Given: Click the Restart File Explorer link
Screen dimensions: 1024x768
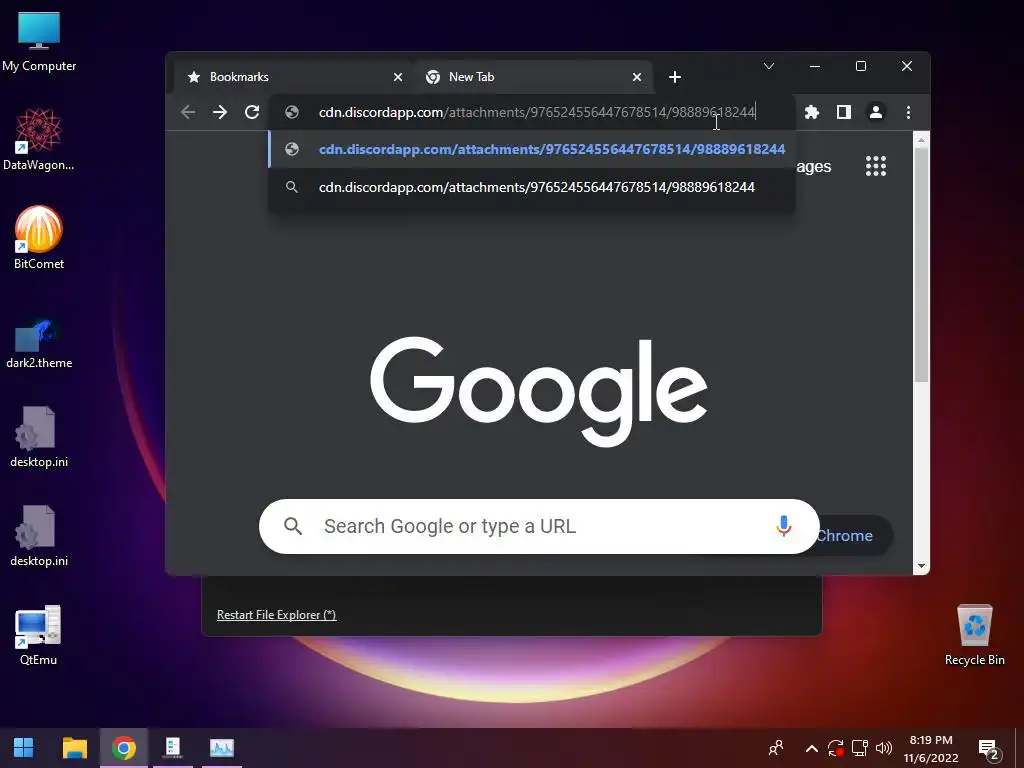Looking at the screenshot, I should [276, 615].
